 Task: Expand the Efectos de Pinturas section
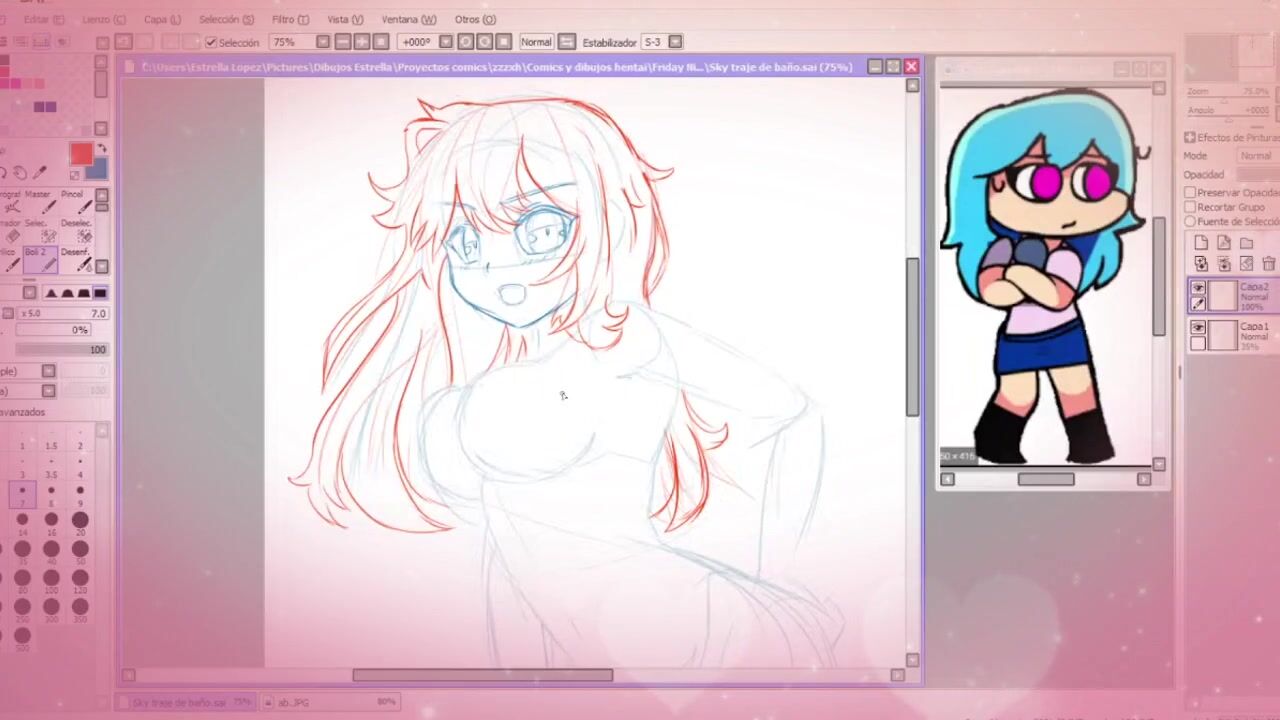pyautogui.click(x=1190, y=138)
